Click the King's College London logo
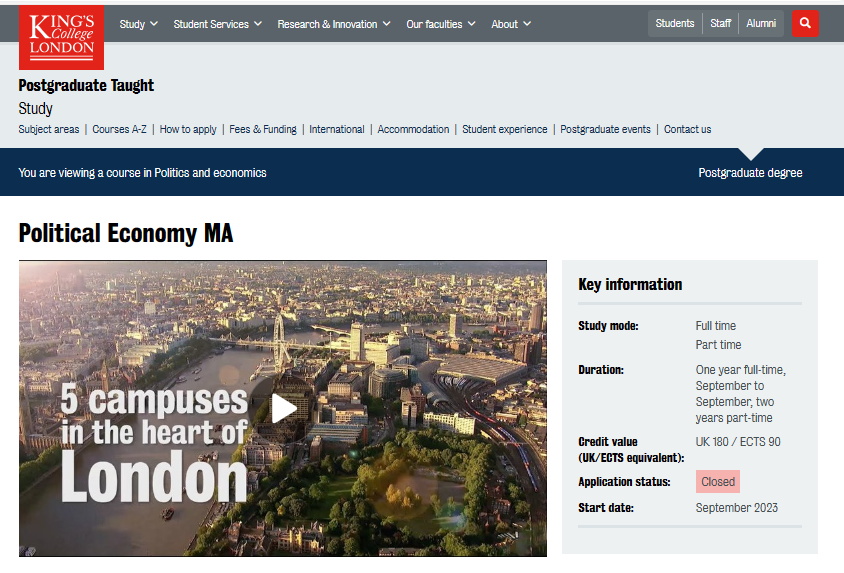This screenshot has height=573, width=844. tap(60, 35)
